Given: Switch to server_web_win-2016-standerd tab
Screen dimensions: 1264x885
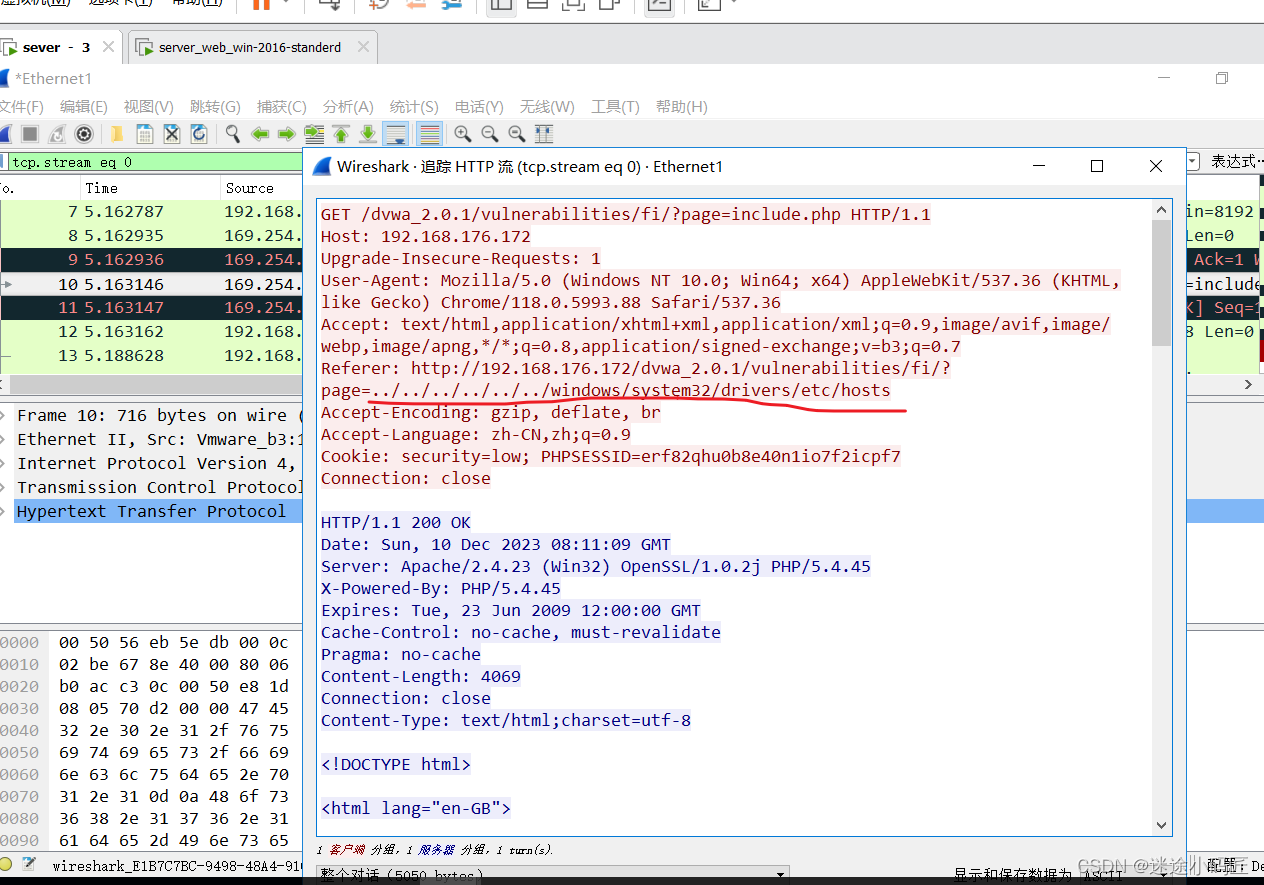Looking at the screenshot, I should (250, 47).
